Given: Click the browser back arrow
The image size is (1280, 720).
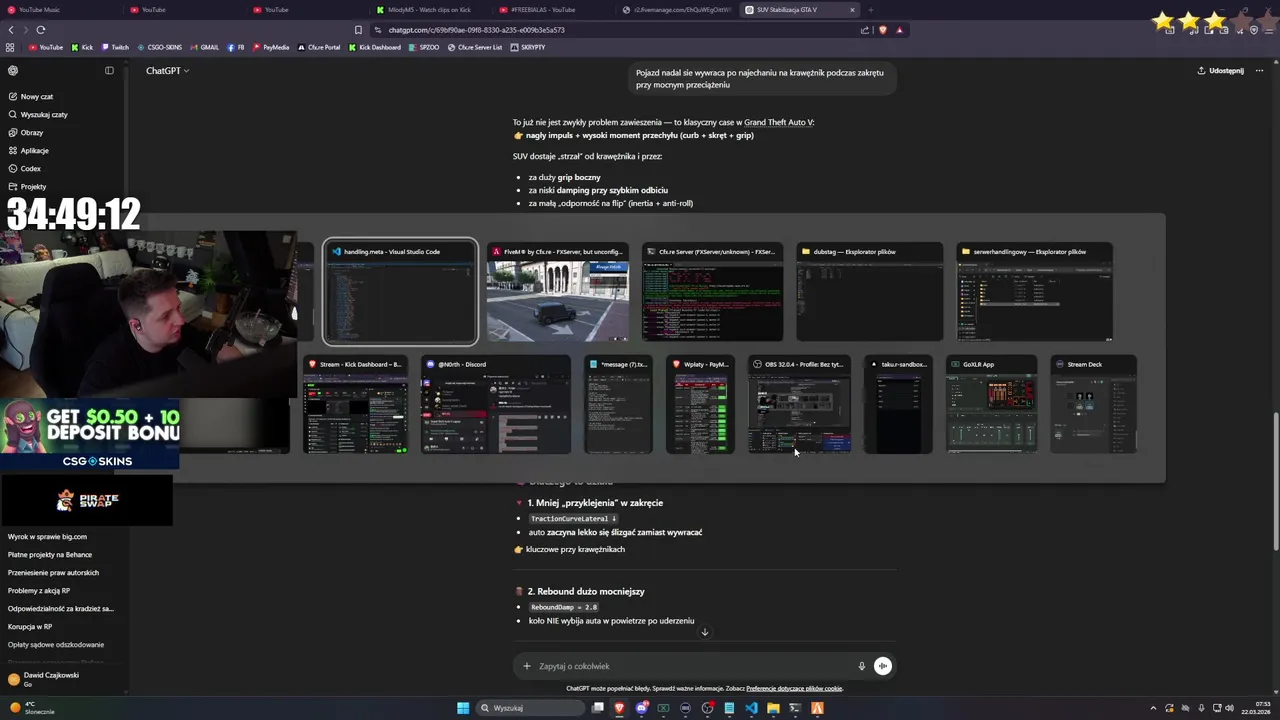Looking at the screenshot, I should click(x=11, y=30).
